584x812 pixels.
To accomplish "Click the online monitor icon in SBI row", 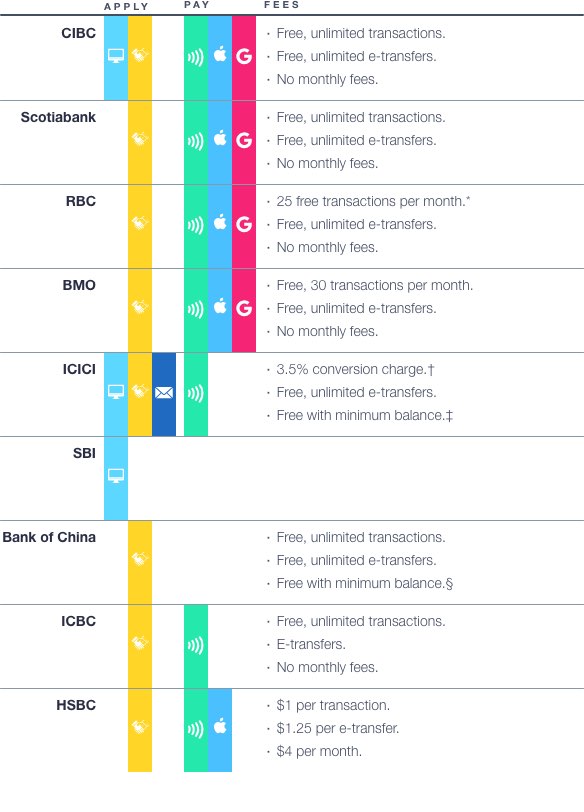I will coord(116,475).
